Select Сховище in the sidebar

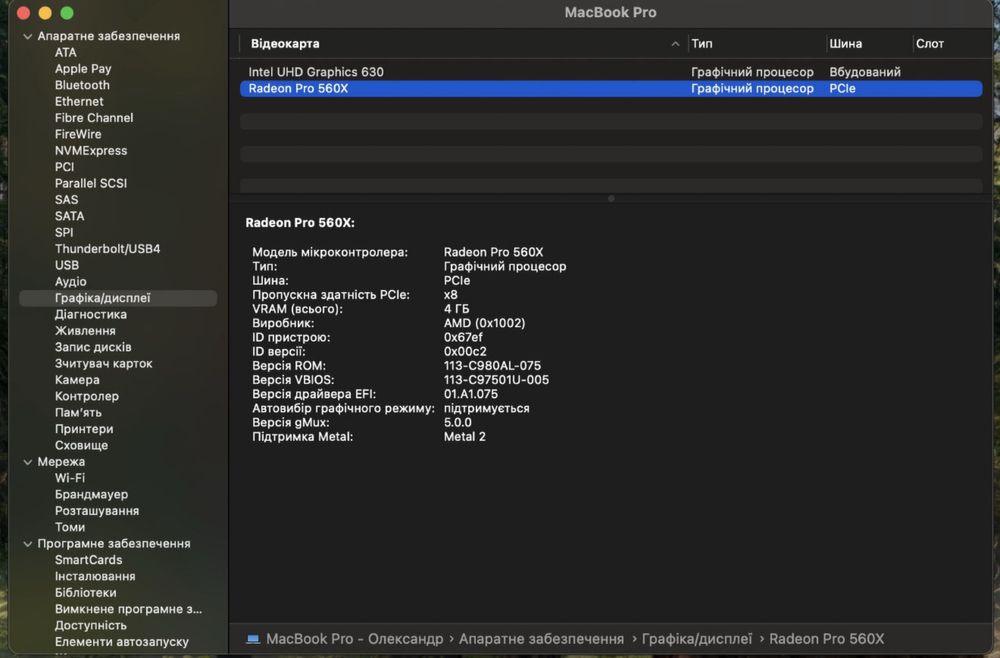pyautogui.click(x=81, y=446)
